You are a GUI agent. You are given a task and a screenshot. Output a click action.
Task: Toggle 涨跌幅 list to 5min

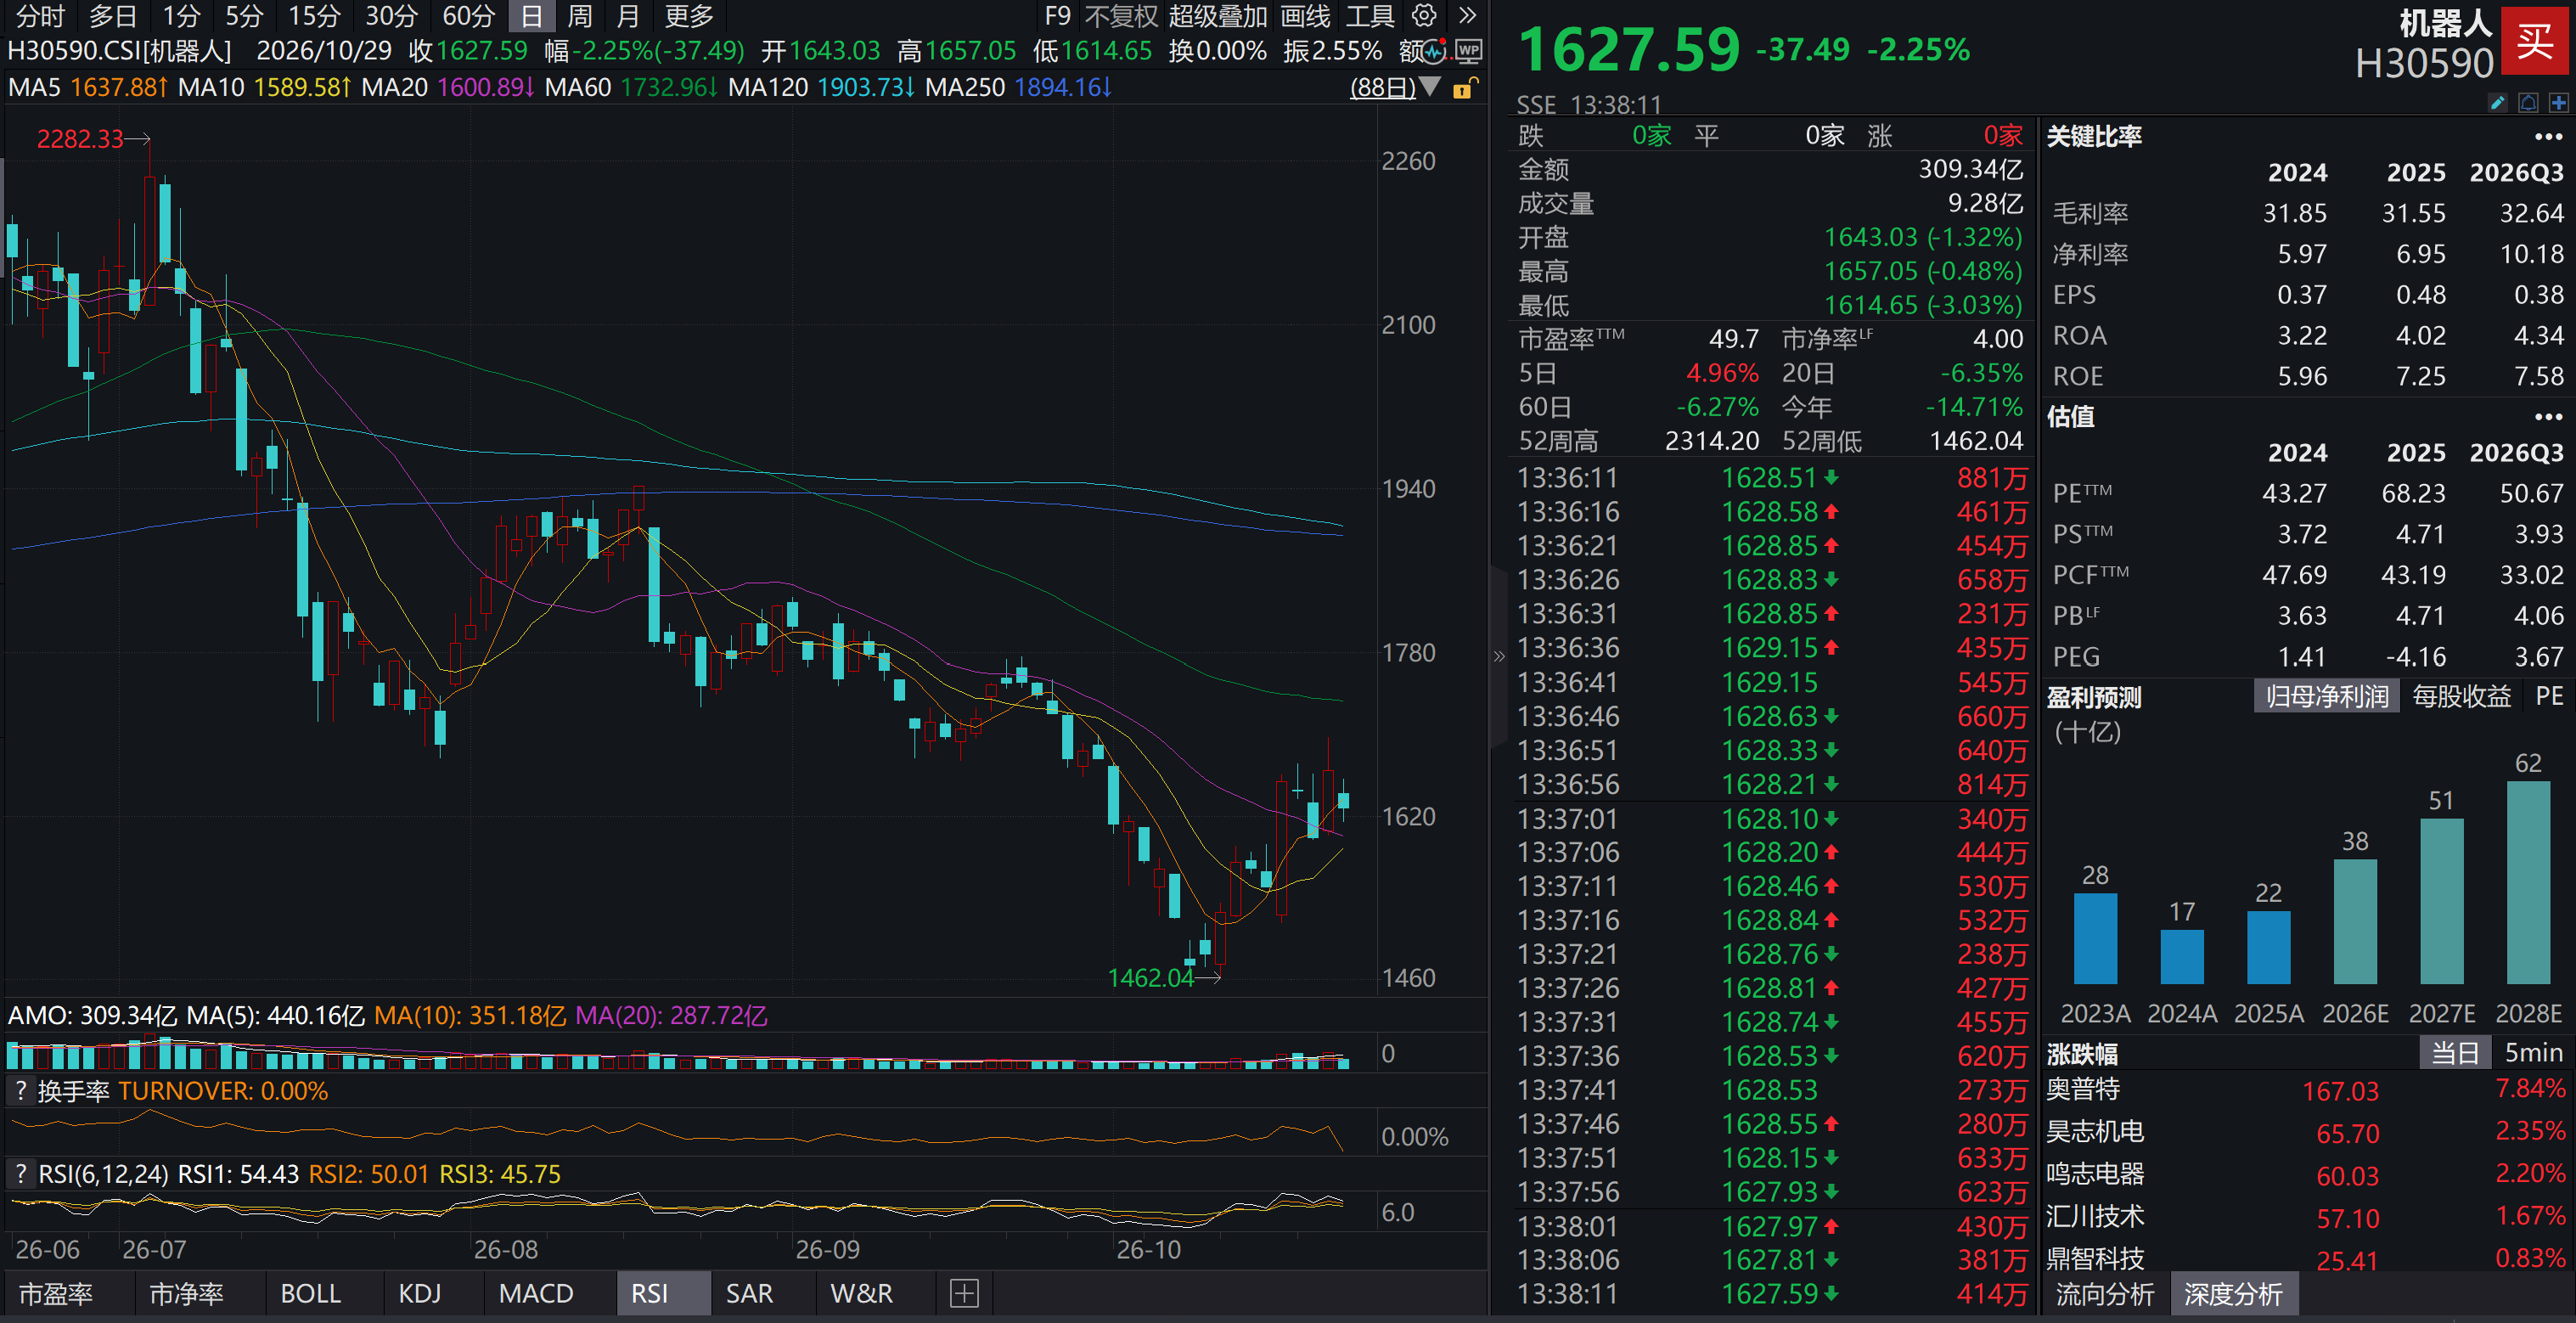(2533, 1052)
